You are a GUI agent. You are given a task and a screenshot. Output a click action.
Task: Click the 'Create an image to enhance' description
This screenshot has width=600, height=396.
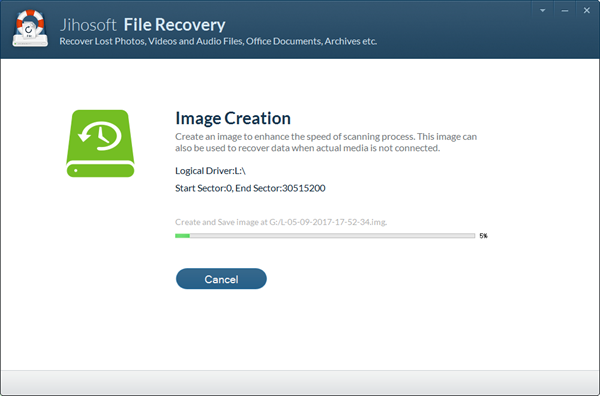[x=326, y=142]
